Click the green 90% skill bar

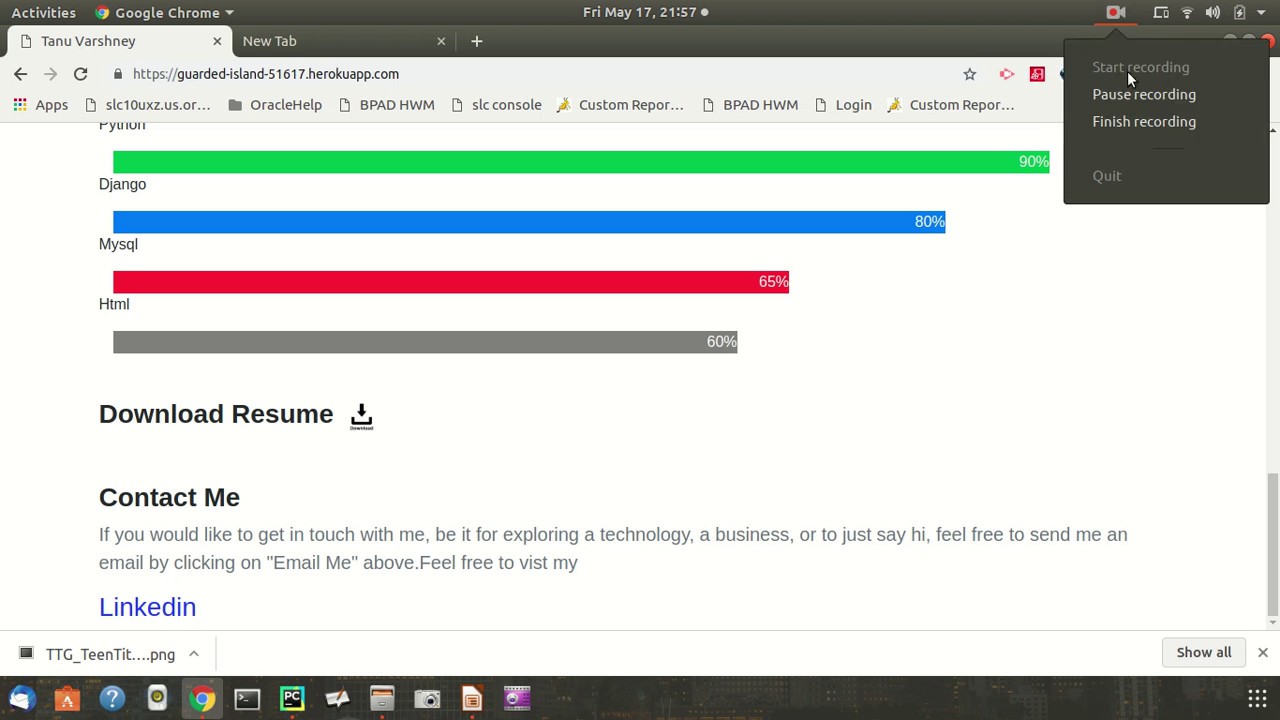(x=581, y=162)
